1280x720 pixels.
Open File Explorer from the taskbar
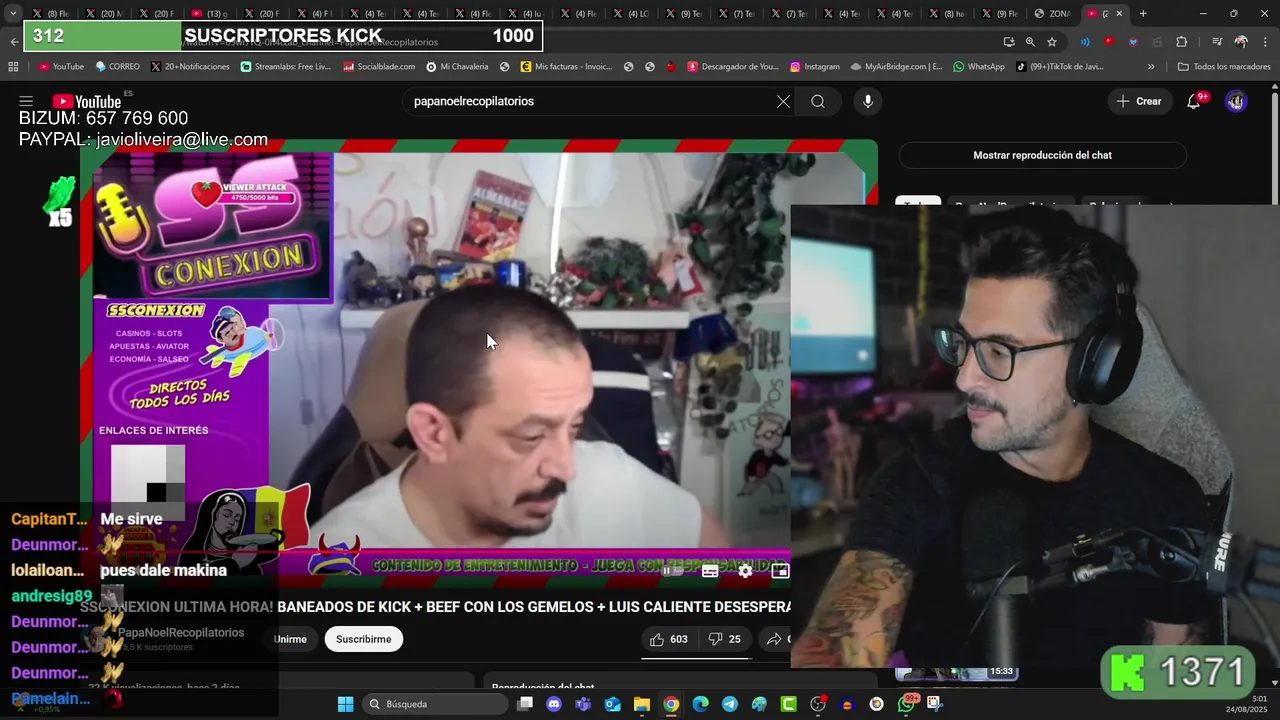point(642,704)
